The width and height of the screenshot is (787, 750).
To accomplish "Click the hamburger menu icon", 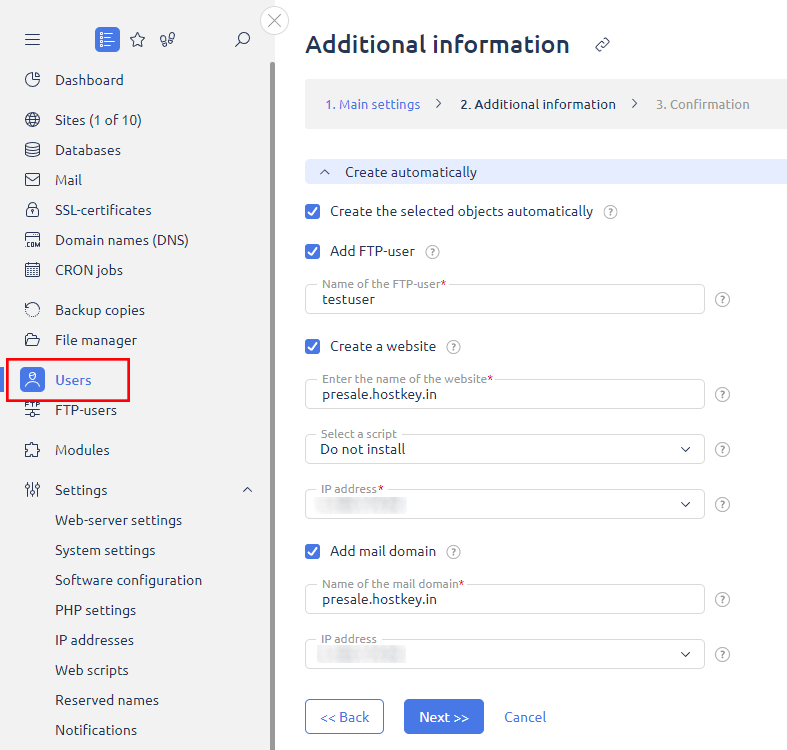I will pyautogui.click(x=33, y=40).
